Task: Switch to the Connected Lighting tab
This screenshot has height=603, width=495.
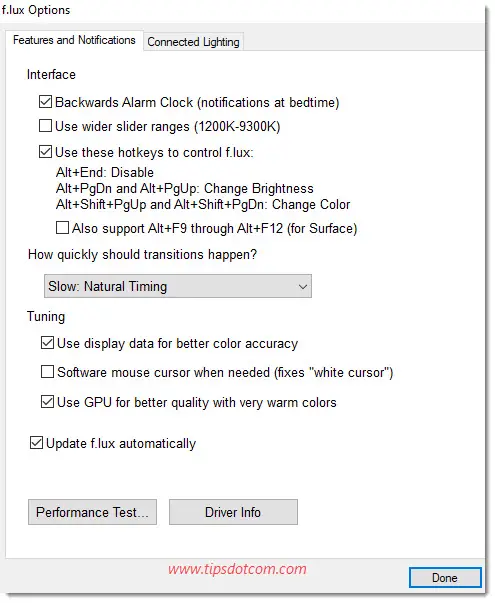Action: click(x=193, y=42)
